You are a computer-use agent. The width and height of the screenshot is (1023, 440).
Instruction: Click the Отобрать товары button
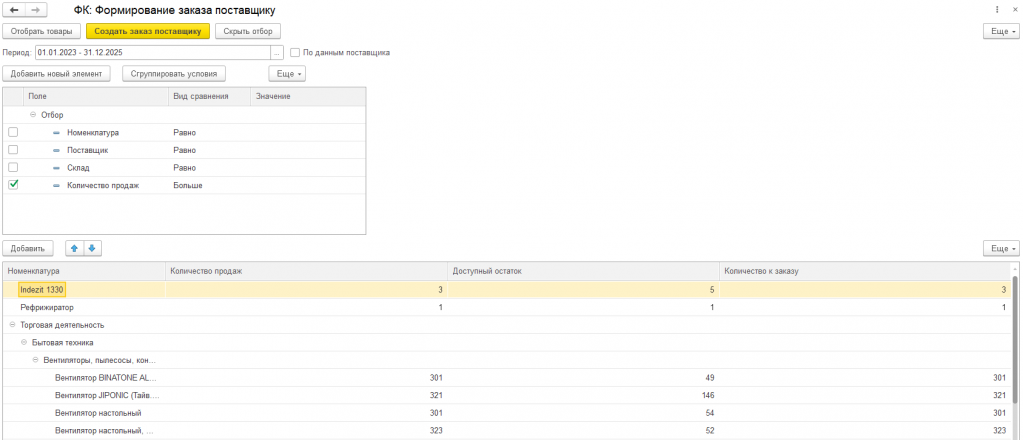tap(41, 31)
